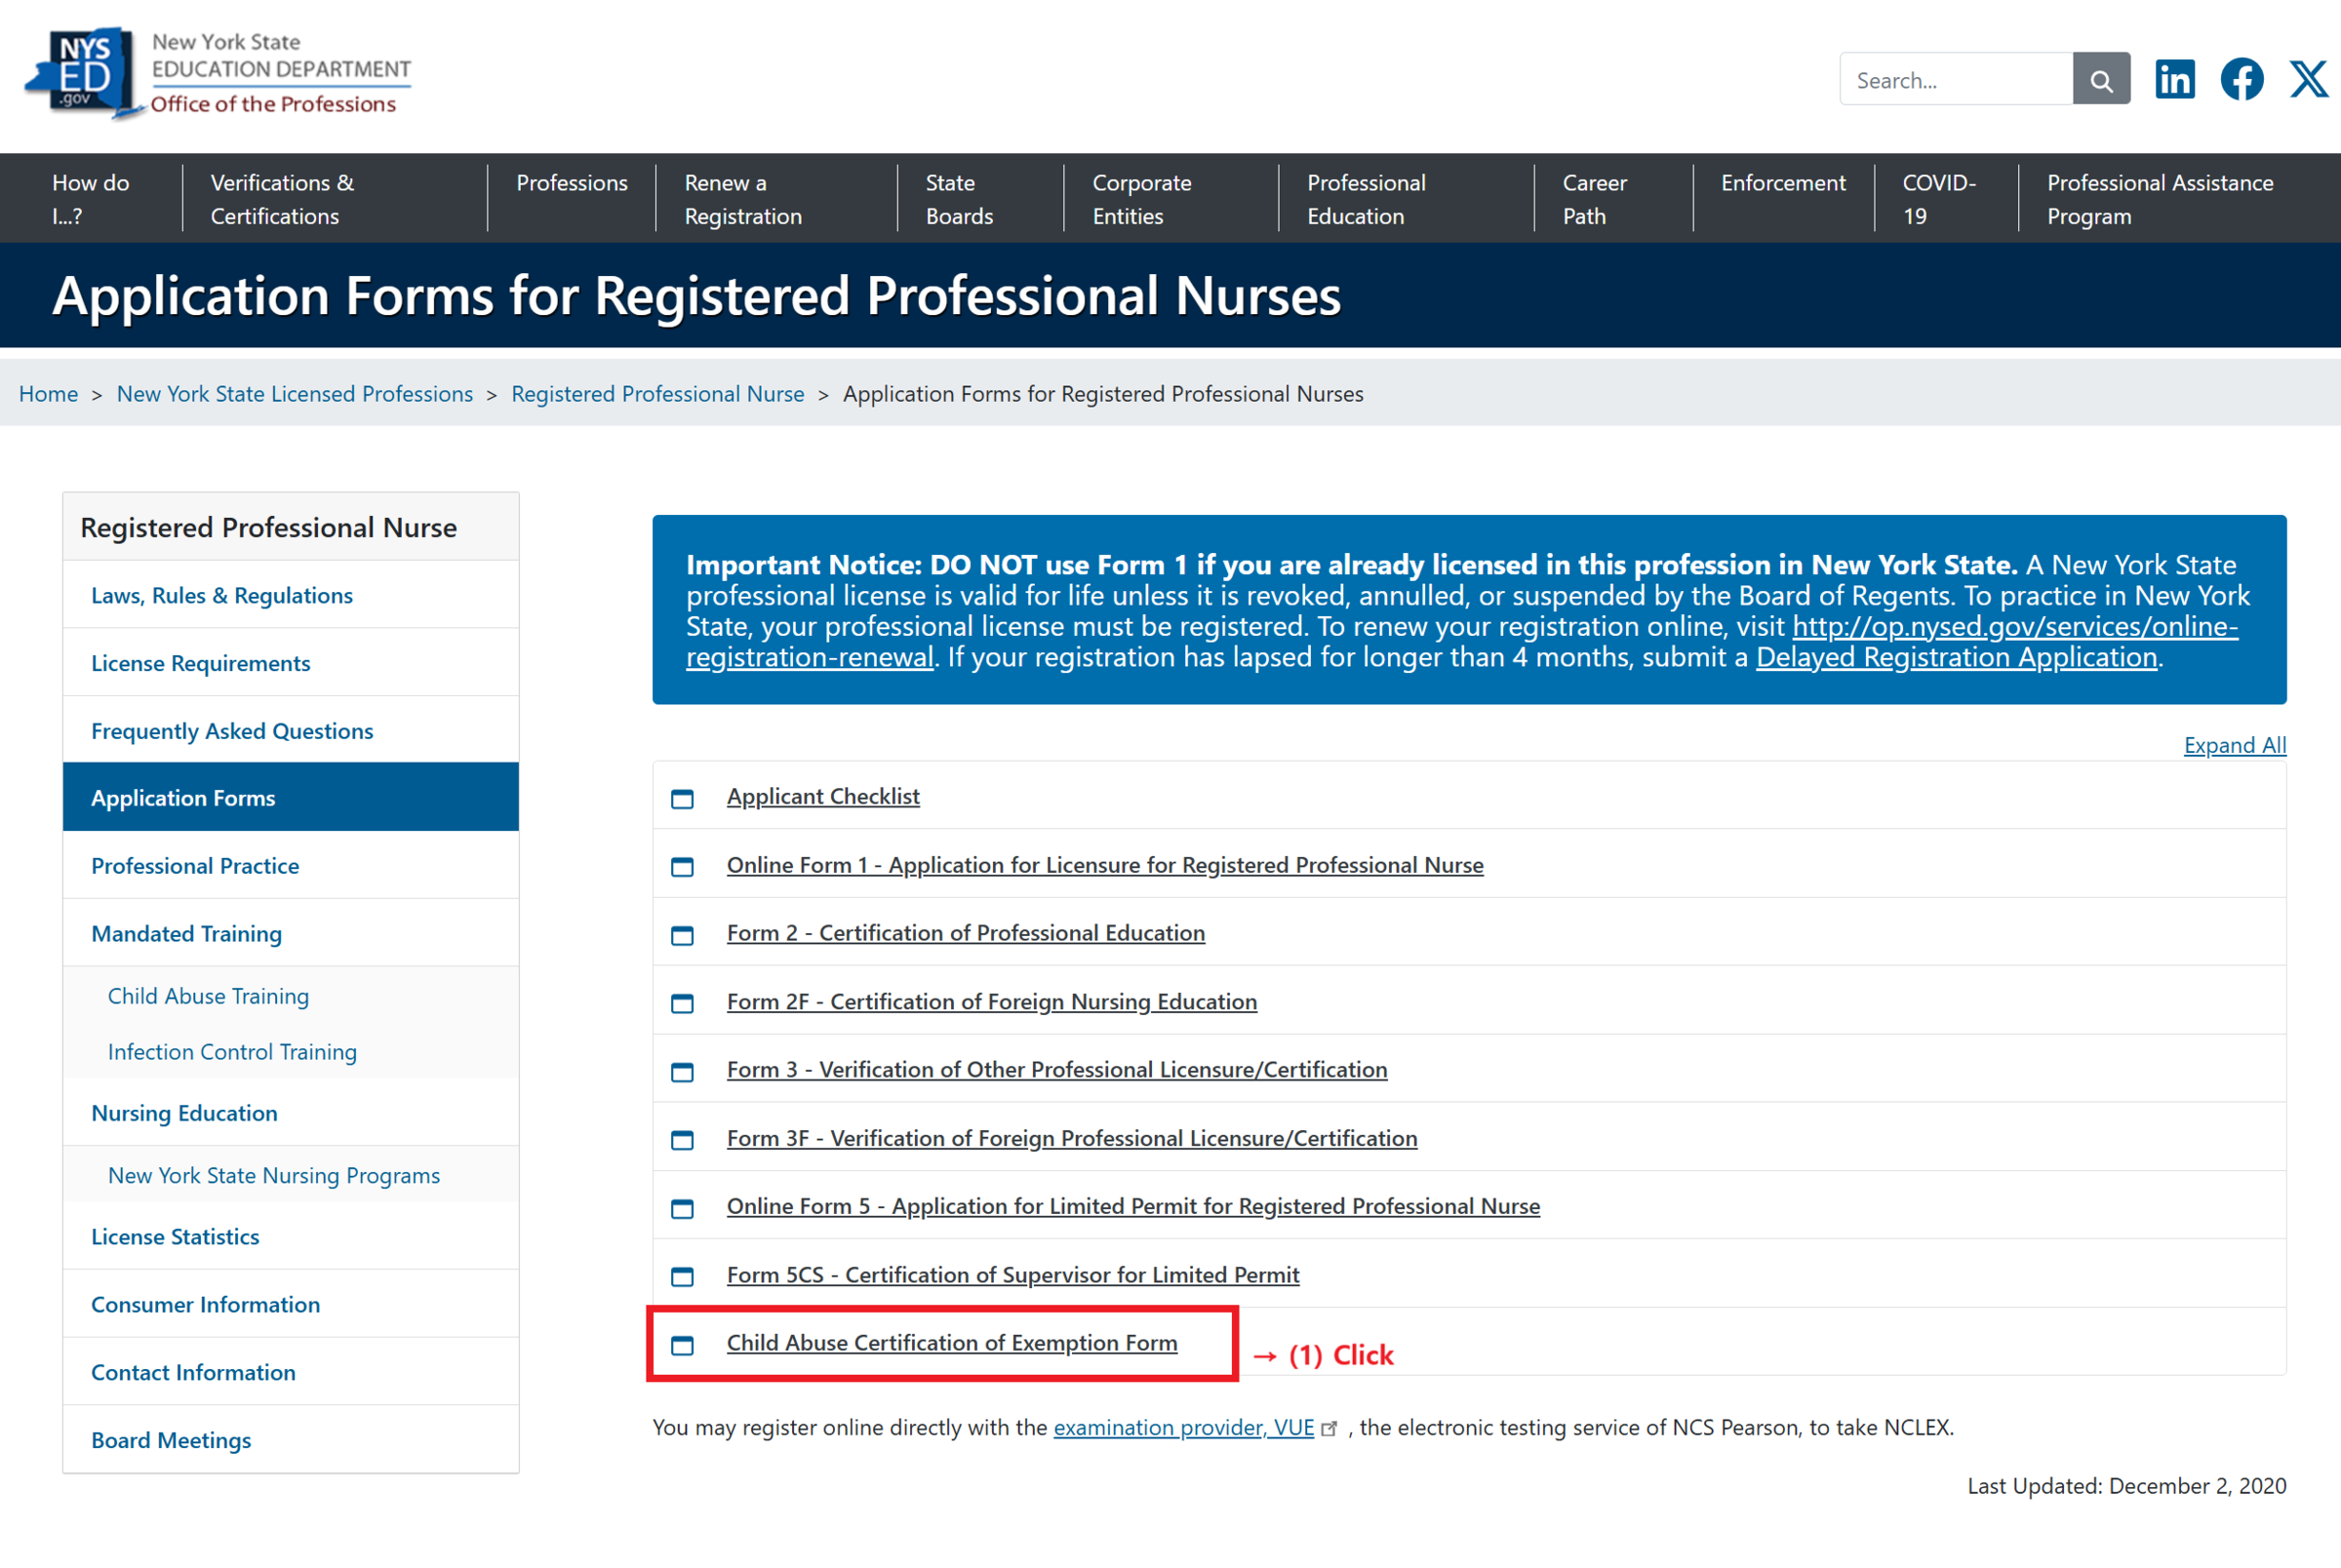
Task: Click the icon beside Form 3F
Action: click(x=682, y=1139)
